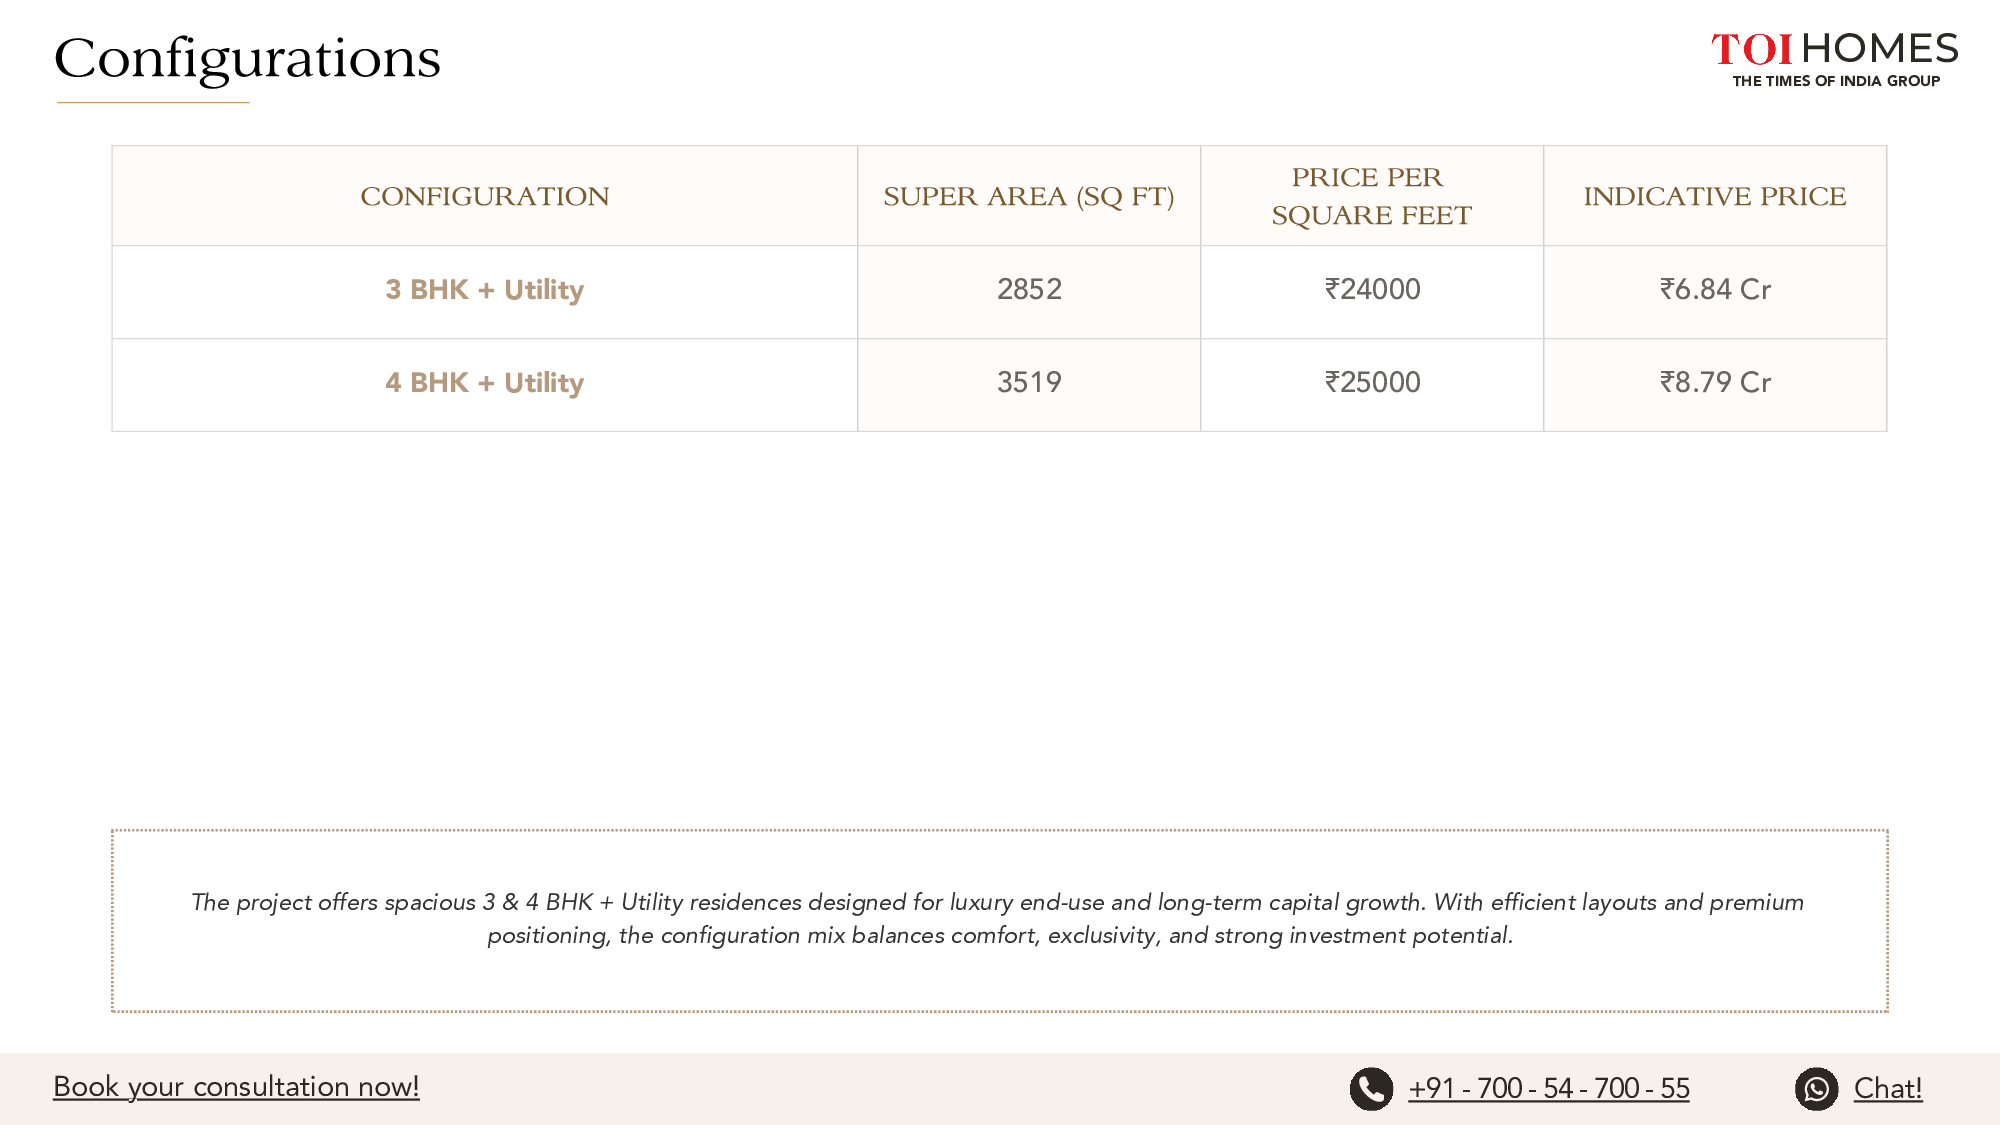The width and height of the screenshot is (2000, 1125).
Task: Select the ₹24000 price per sq ft cell
Action: point(1372,290)
